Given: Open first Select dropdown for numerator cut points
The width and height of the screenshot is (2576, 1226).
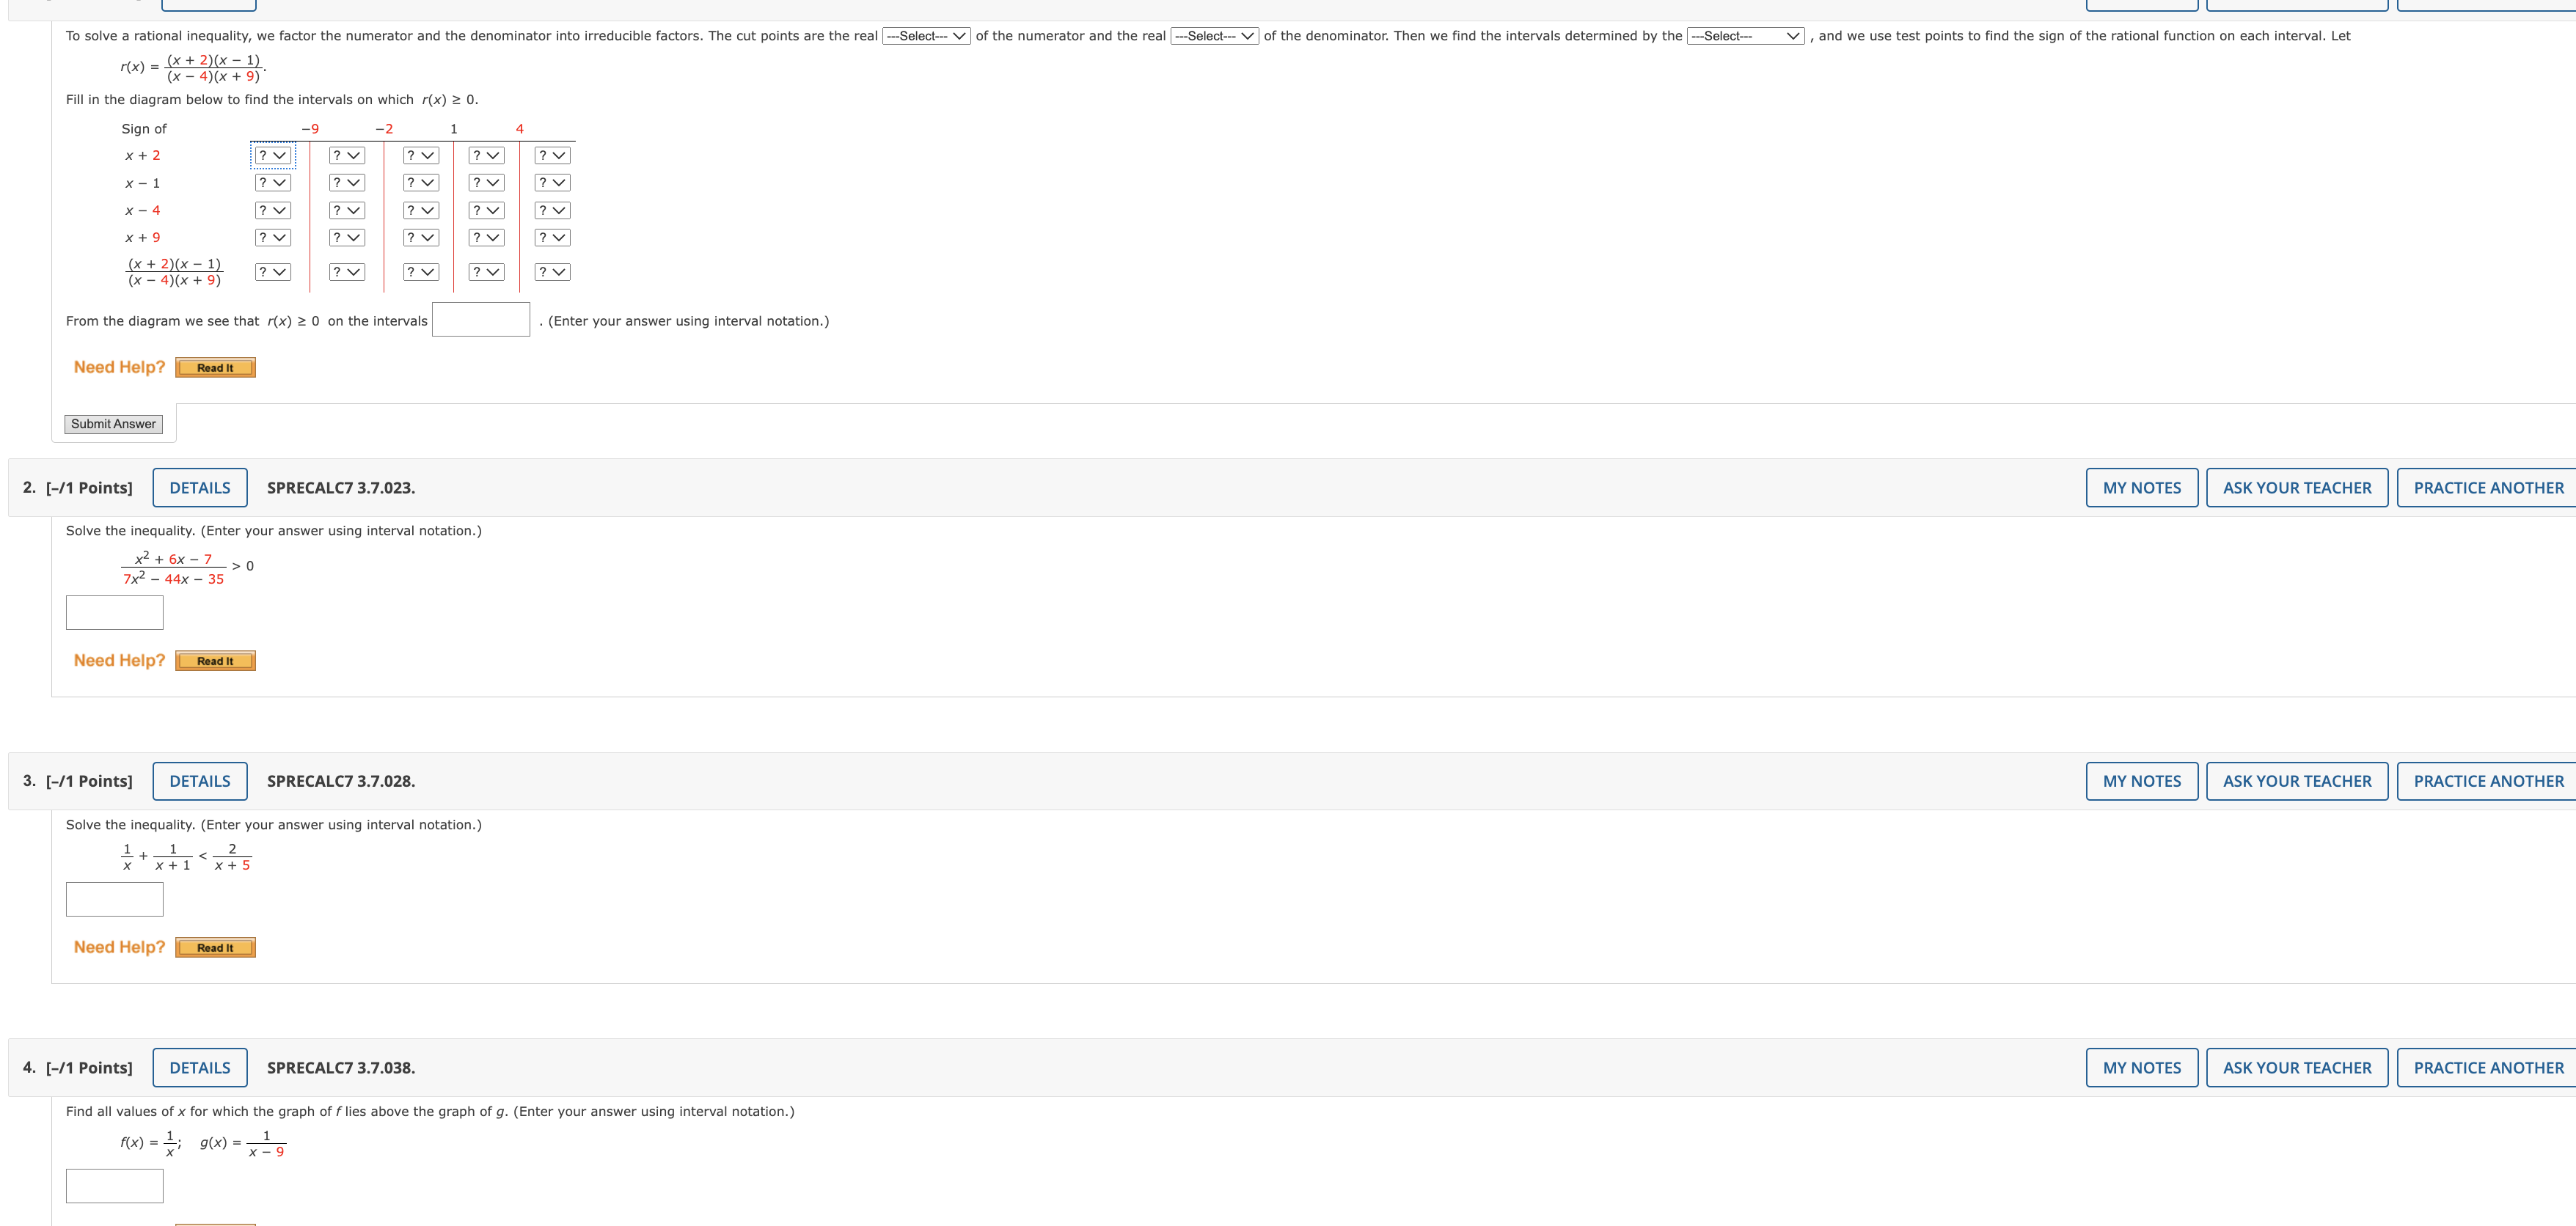Looking at the screenshot, I should pyautogui.click(x=926, y=36).
